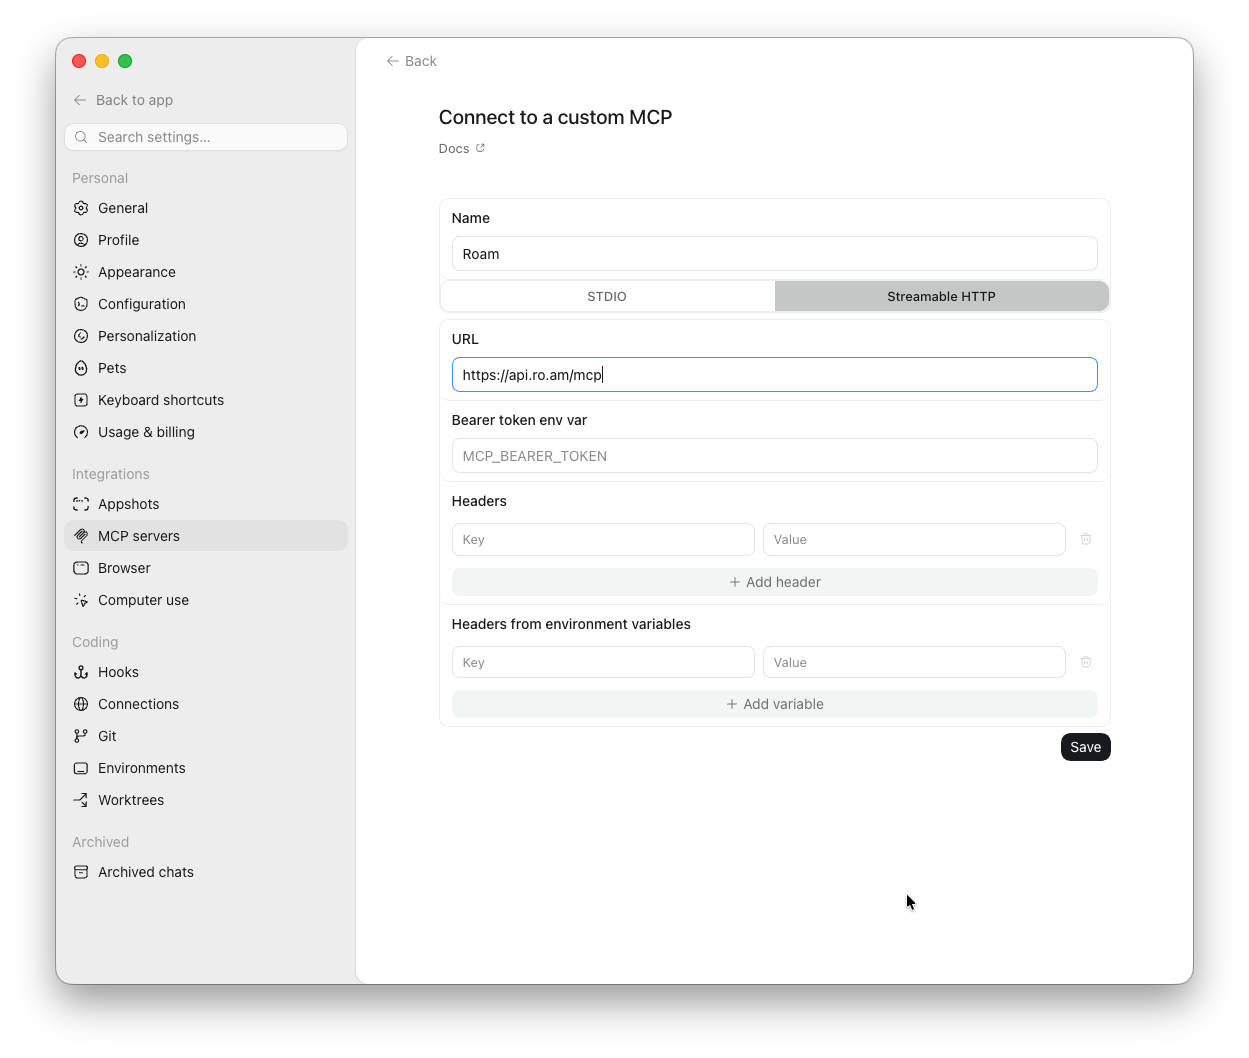Click the Worktrees icon

point(81,800)
